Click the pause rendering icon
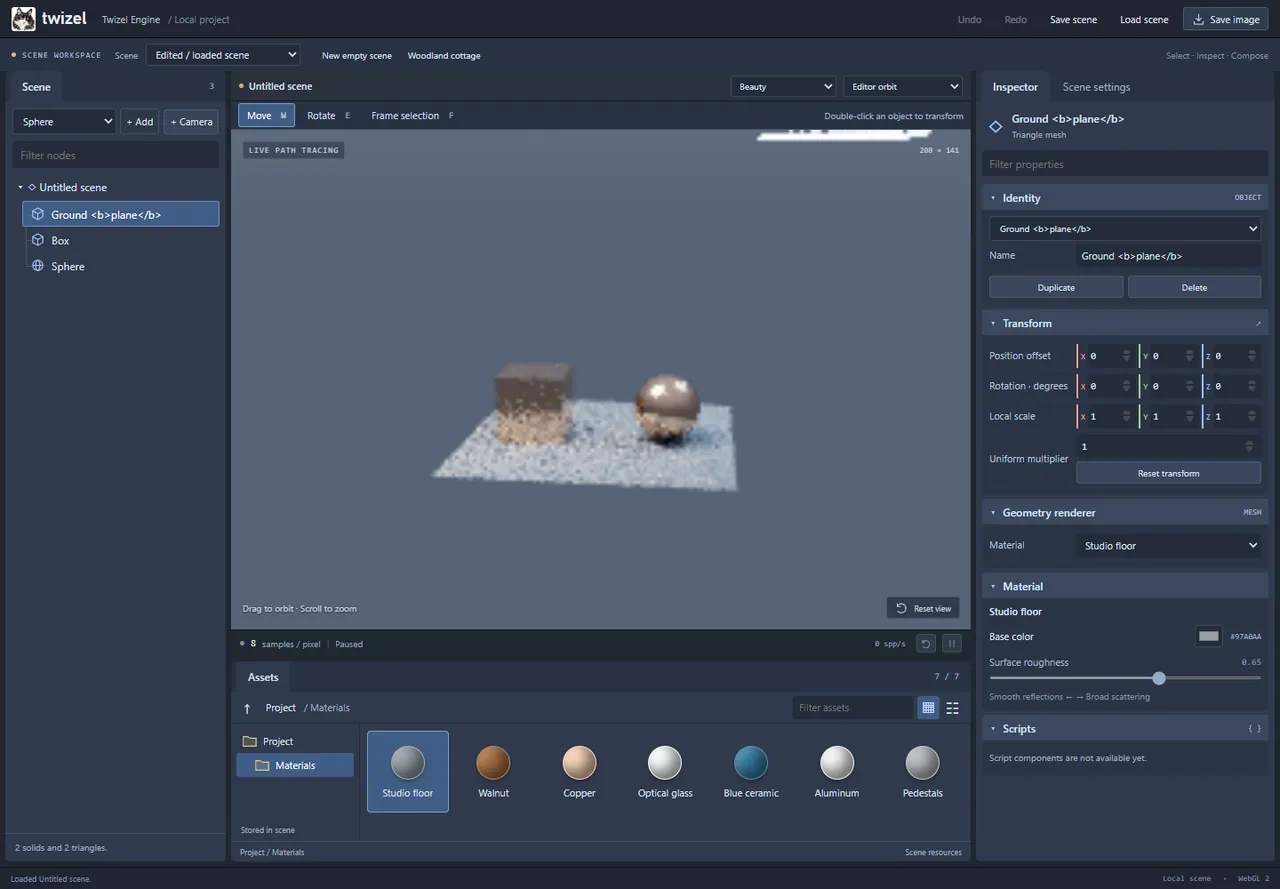This screenshot has width=1280, height=889. (952, 644)
